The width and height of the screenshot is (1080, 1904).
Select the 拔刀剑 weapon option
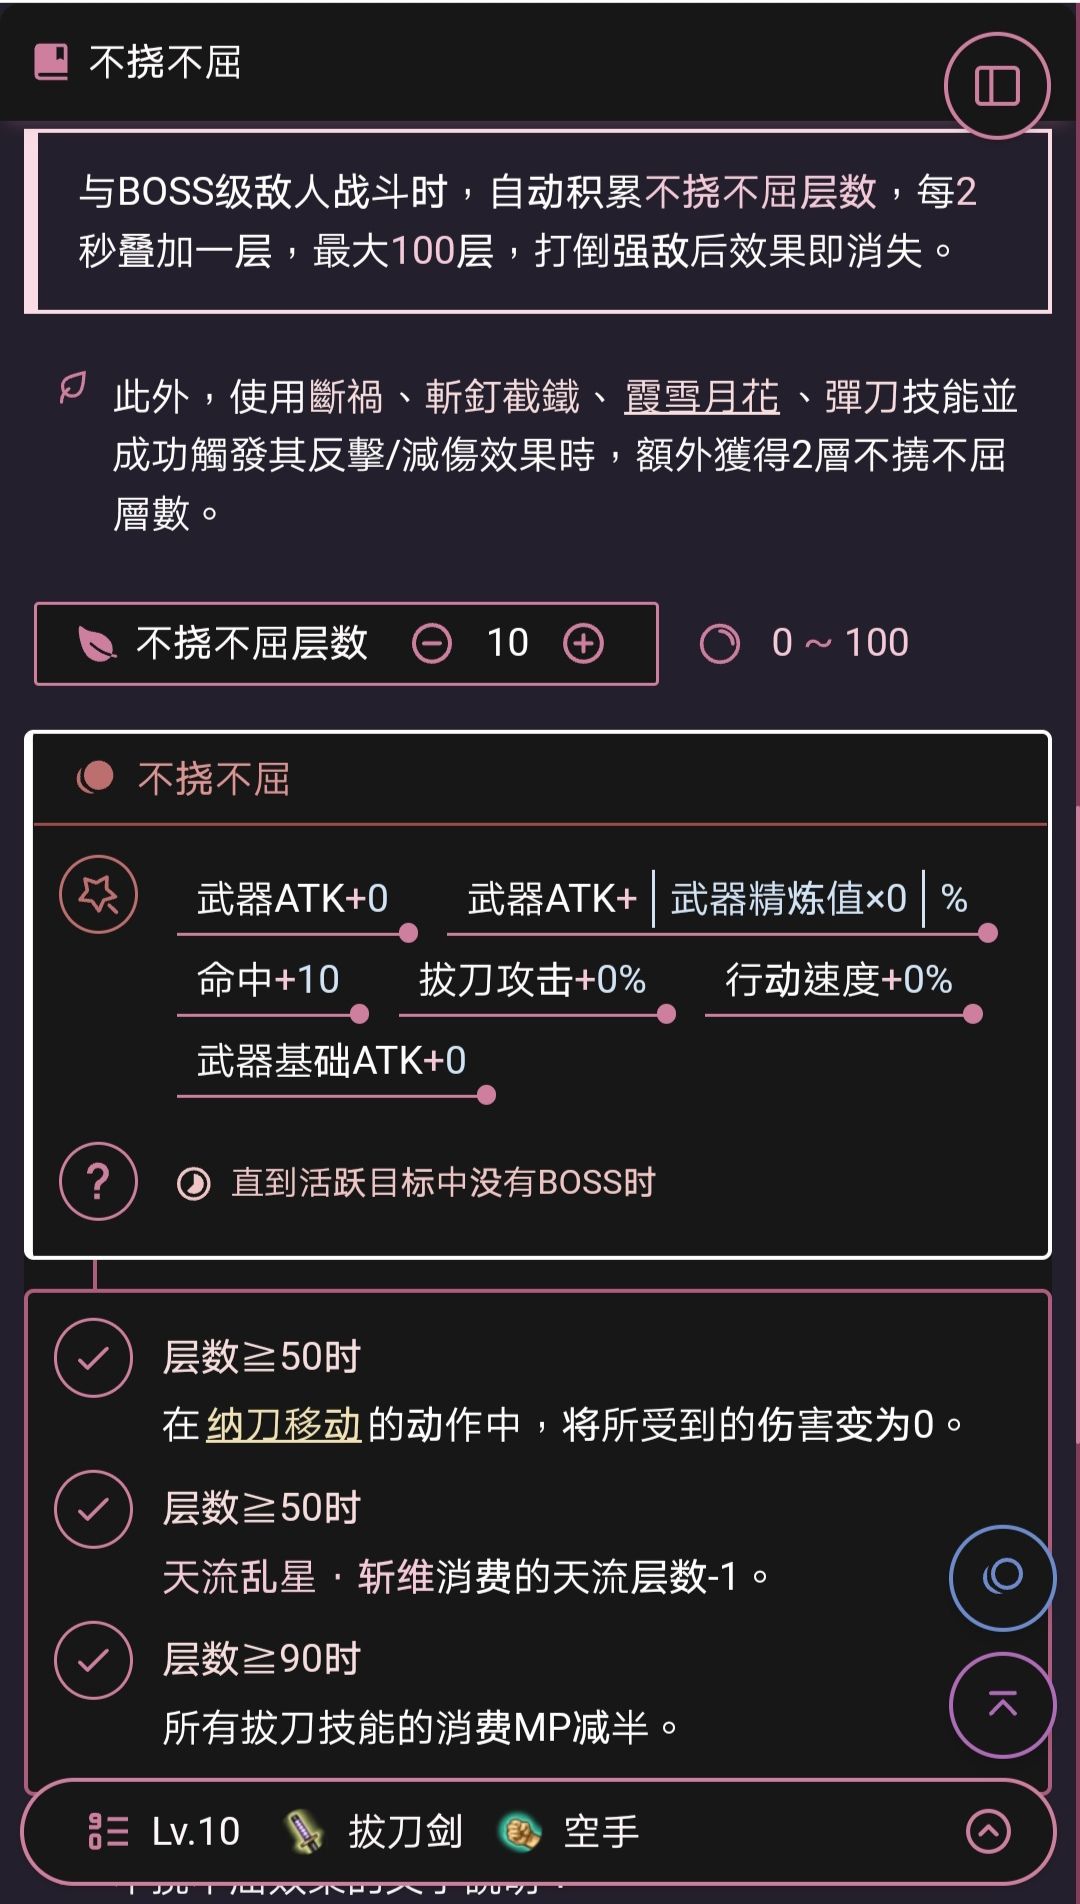pyautogui.click(x=375, y=1832)
